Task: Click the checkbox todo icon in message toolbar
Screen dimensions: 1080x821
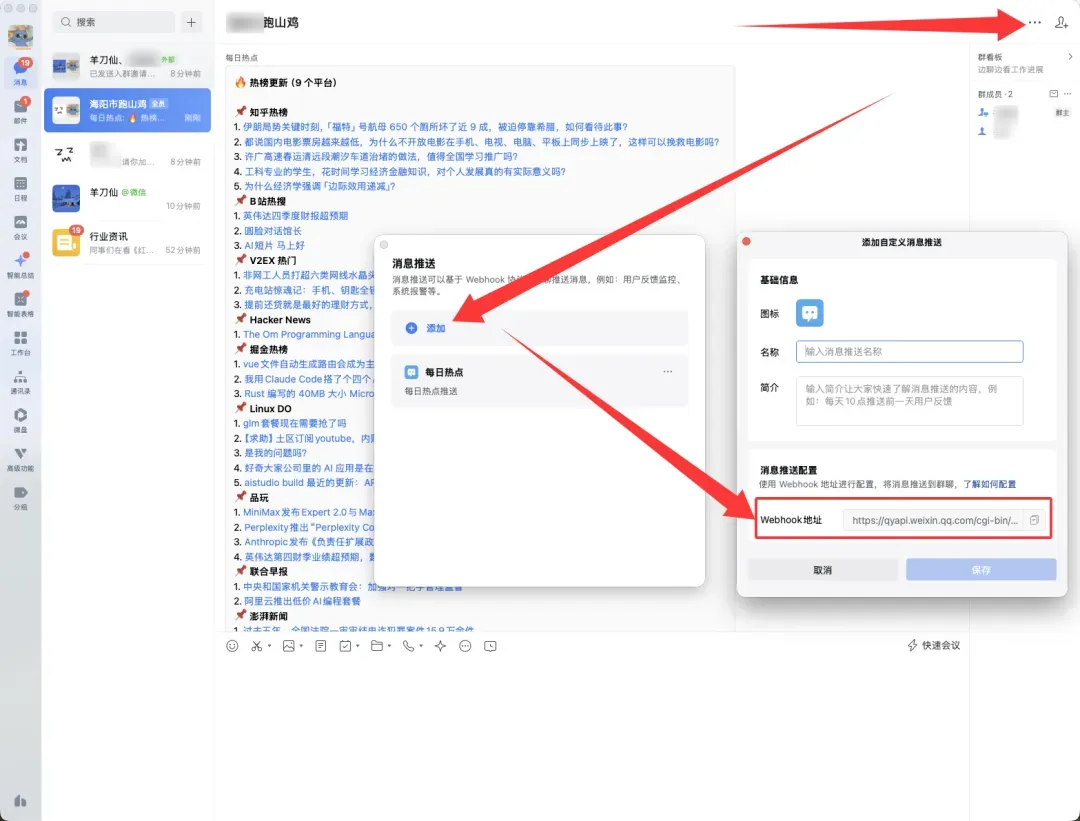Action: coord(346,646)
